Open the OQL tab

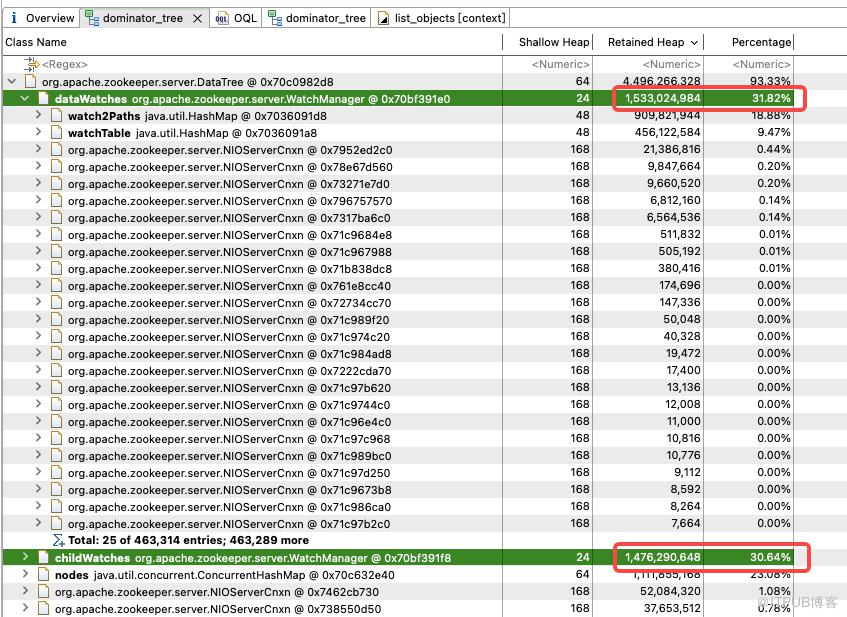pyautogui.click(x=236, y=18)
